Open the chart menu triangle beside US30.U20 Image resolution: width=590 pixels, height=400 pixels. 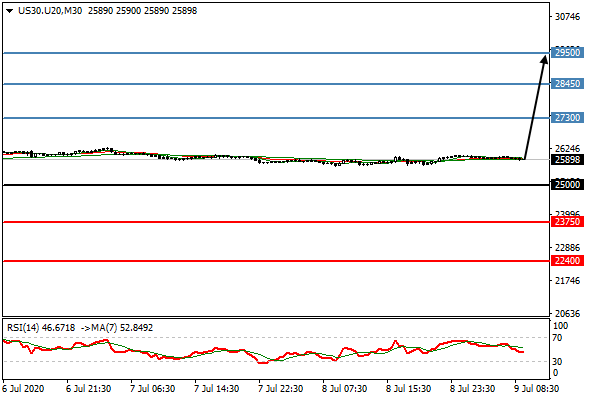tap(10, 11)
